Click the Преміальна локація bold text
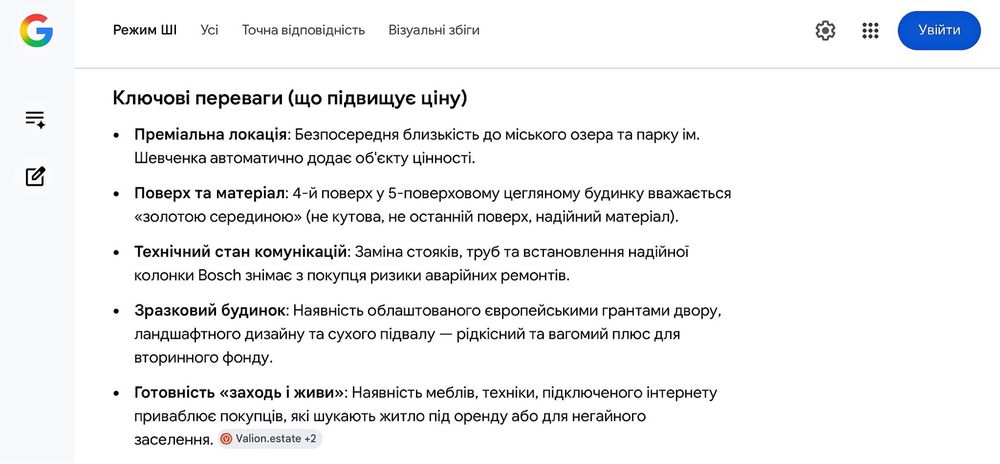 pos(210,135)
